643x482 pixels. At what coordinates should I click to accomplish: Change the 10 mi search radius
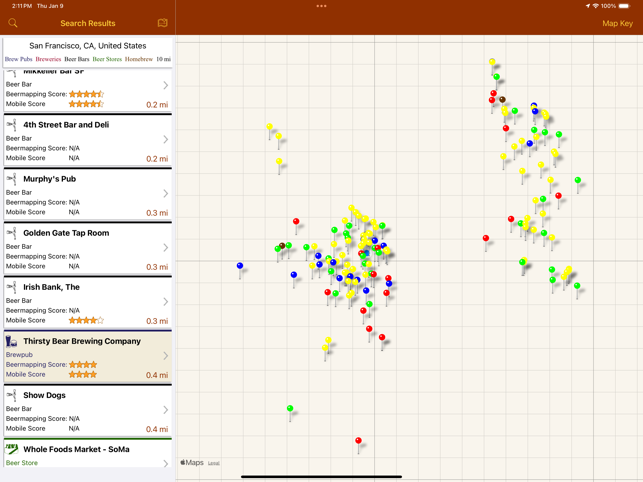pyautogui.click(x=163, y=59)
